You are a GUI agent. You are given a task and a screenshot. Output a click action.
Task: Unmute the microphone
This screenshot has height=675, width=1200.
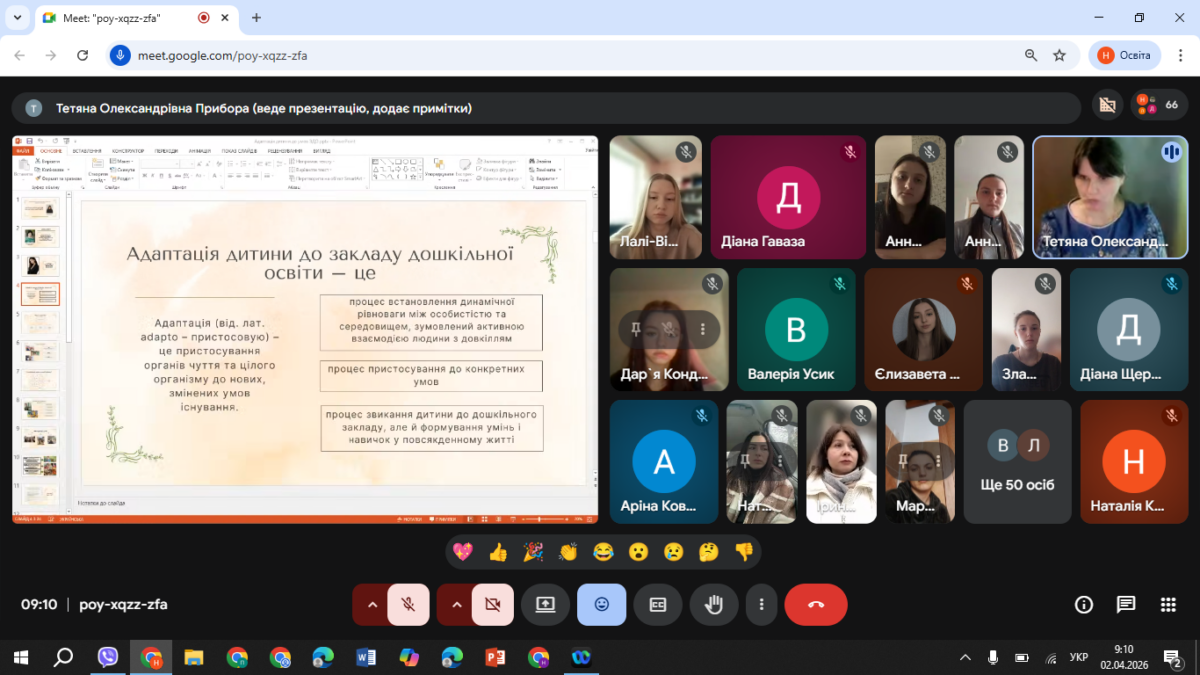408,604
